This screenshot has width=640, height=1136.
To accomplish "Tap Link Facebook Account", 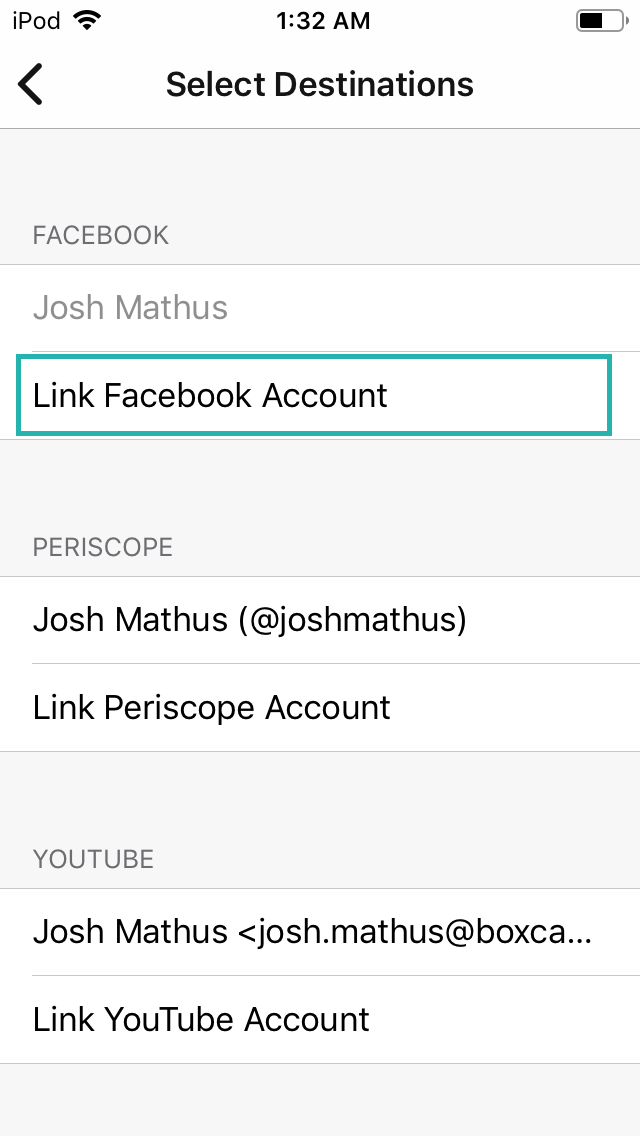I will tap(210, 396).
